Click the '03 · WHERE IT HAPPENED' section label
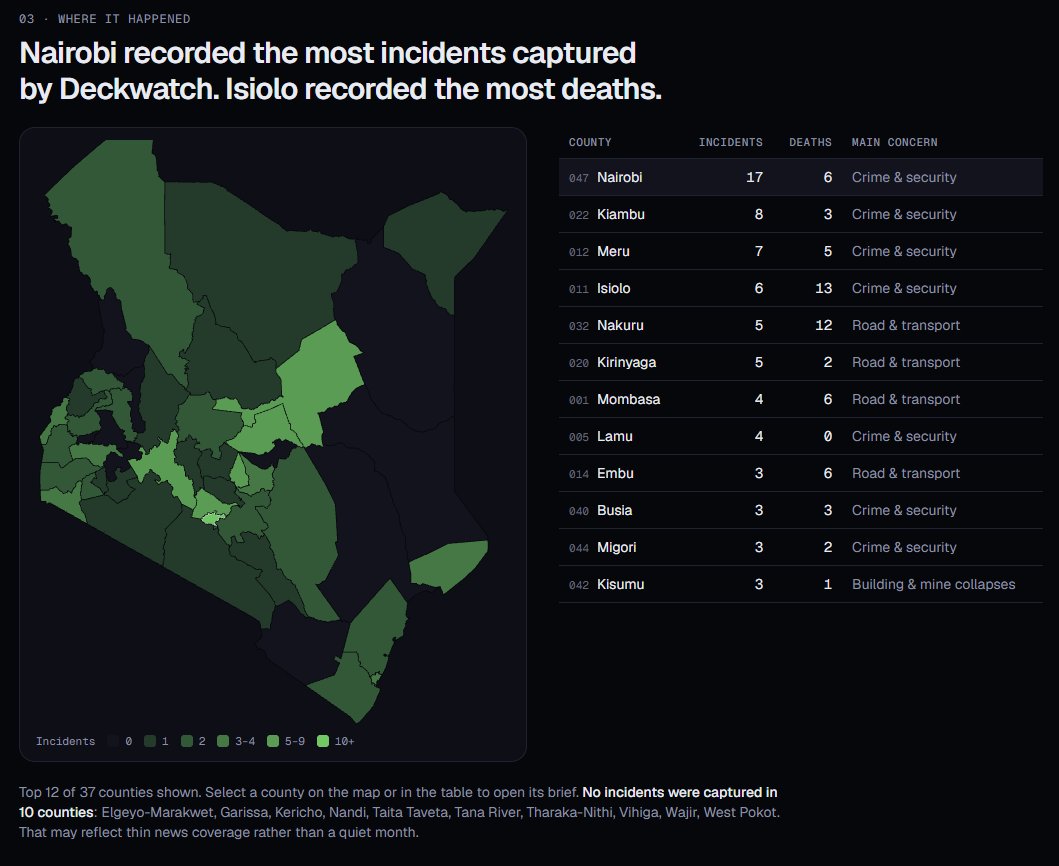1059x866 pixels. pyautogui.click(x=105, y=19)
